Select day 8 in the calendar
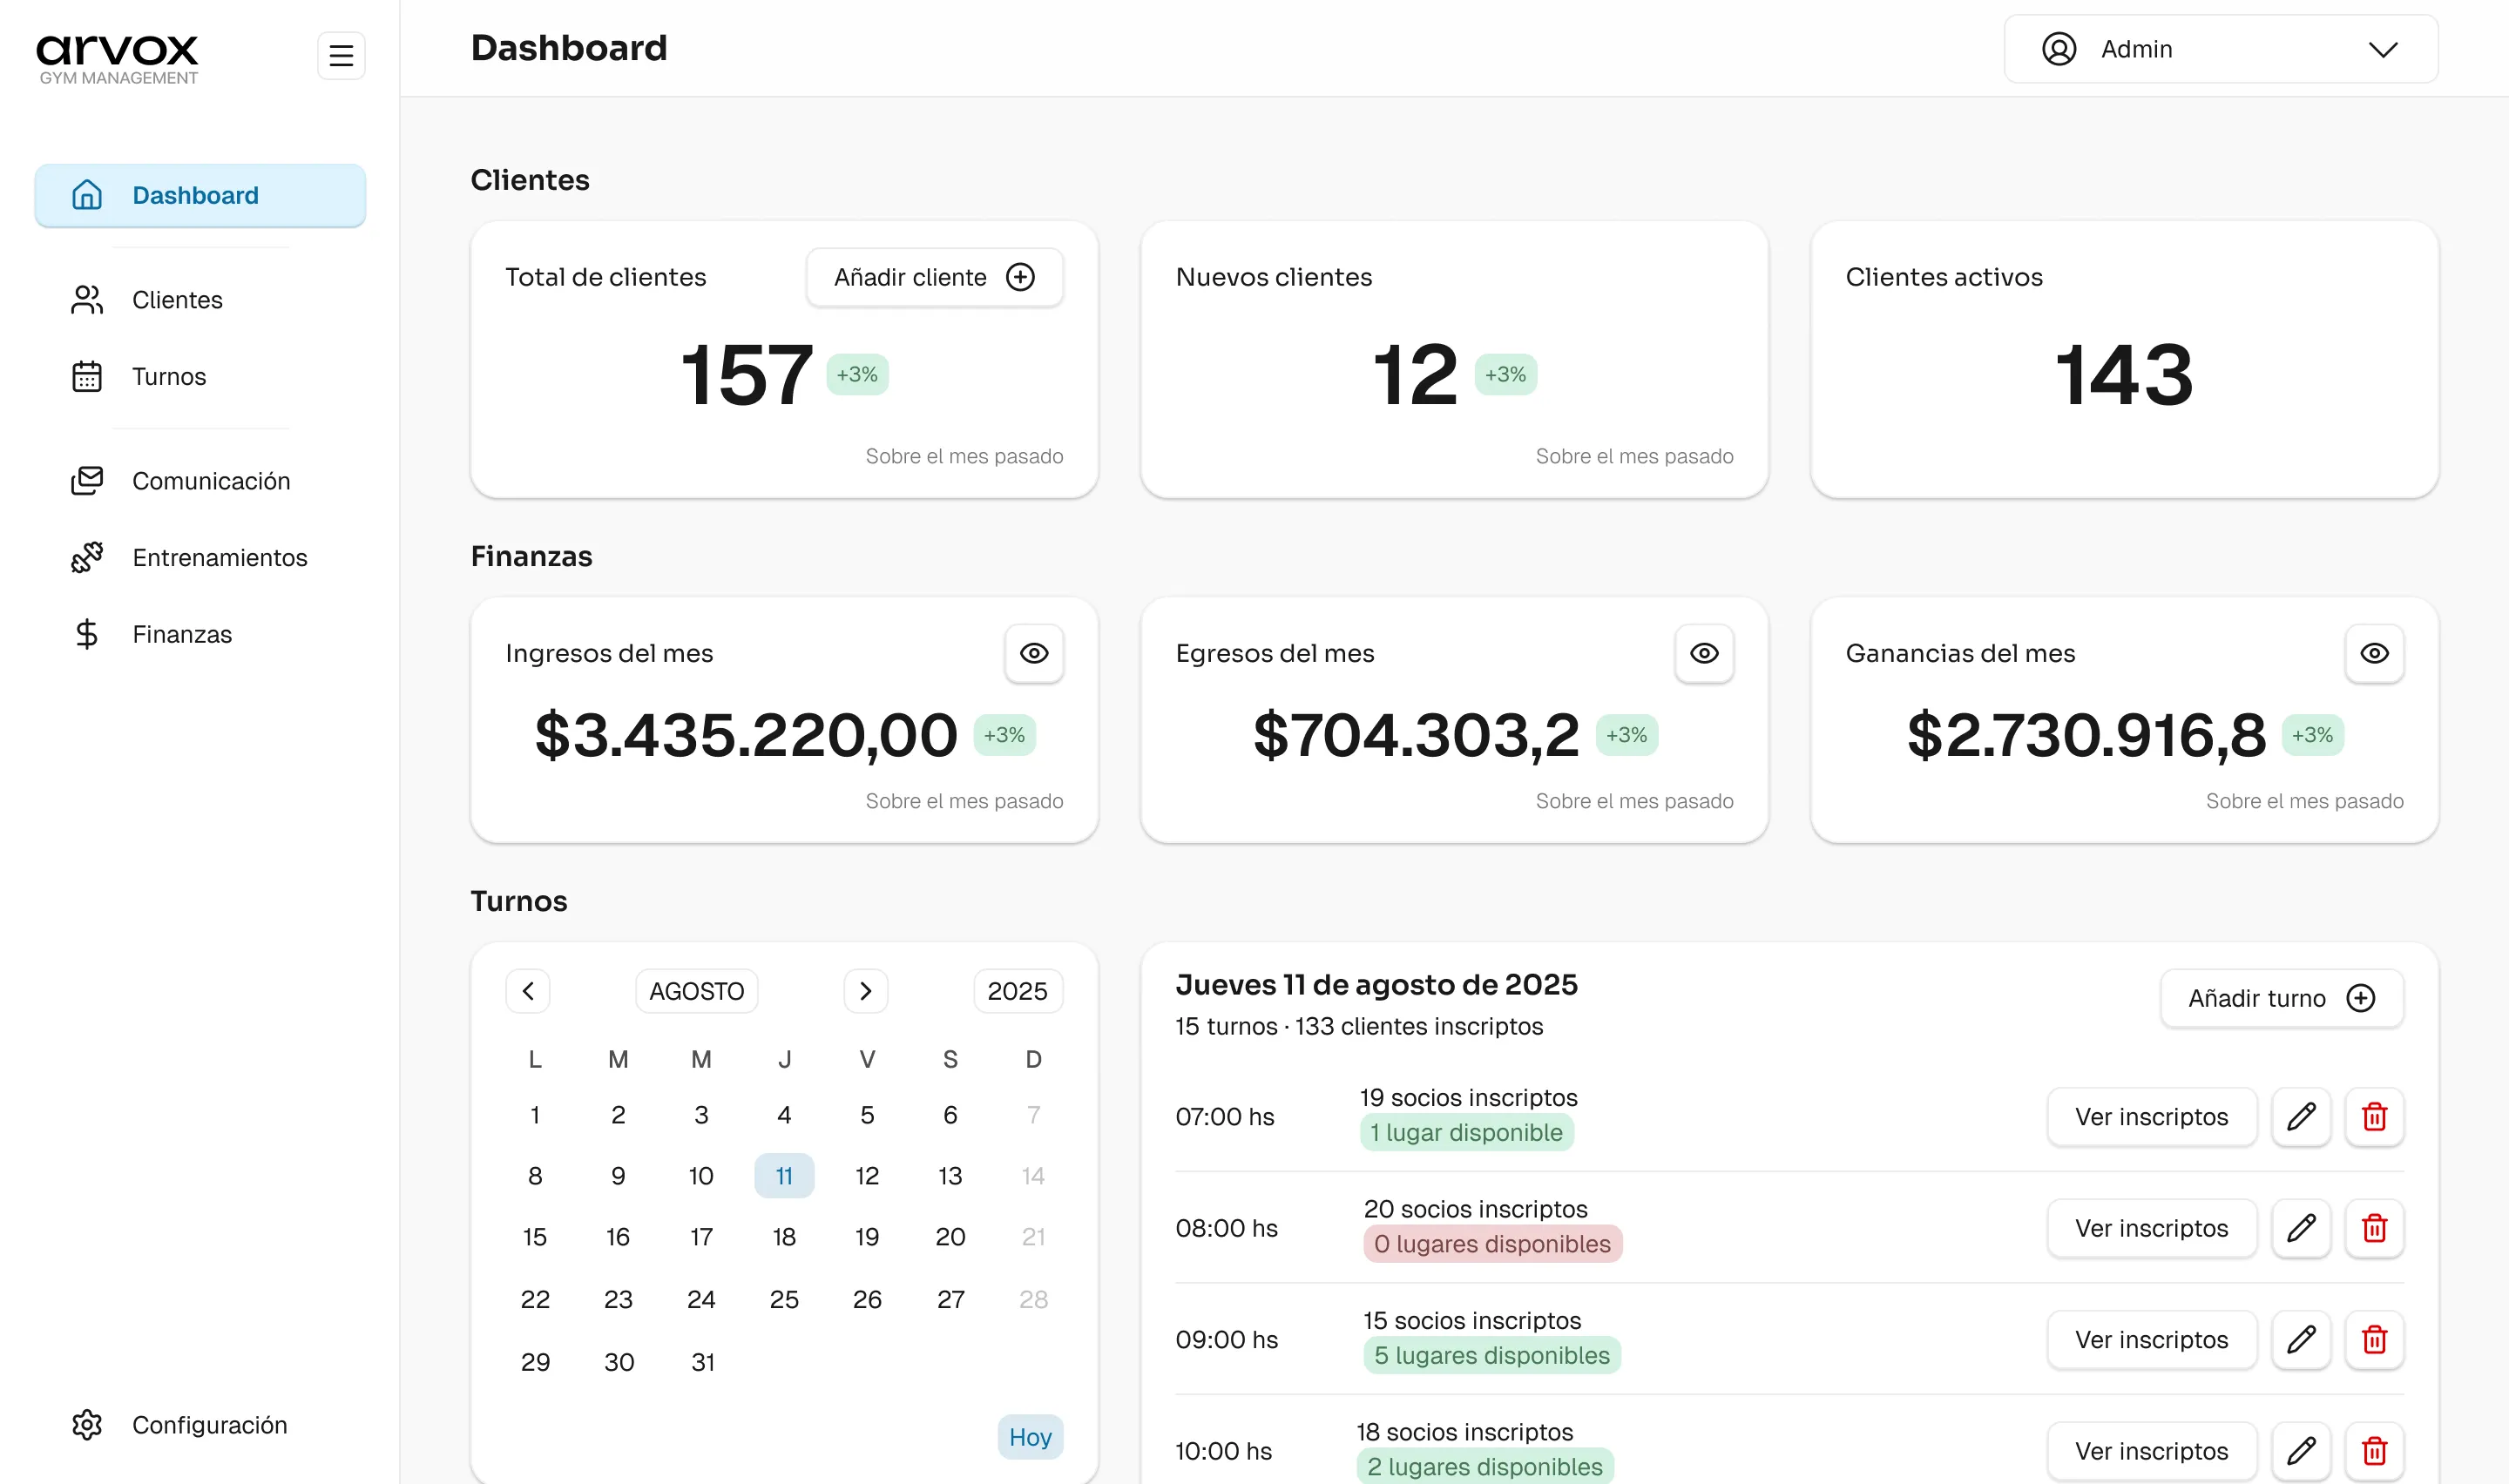The image size is (2509, 1484). click(x=535, y=1176)
